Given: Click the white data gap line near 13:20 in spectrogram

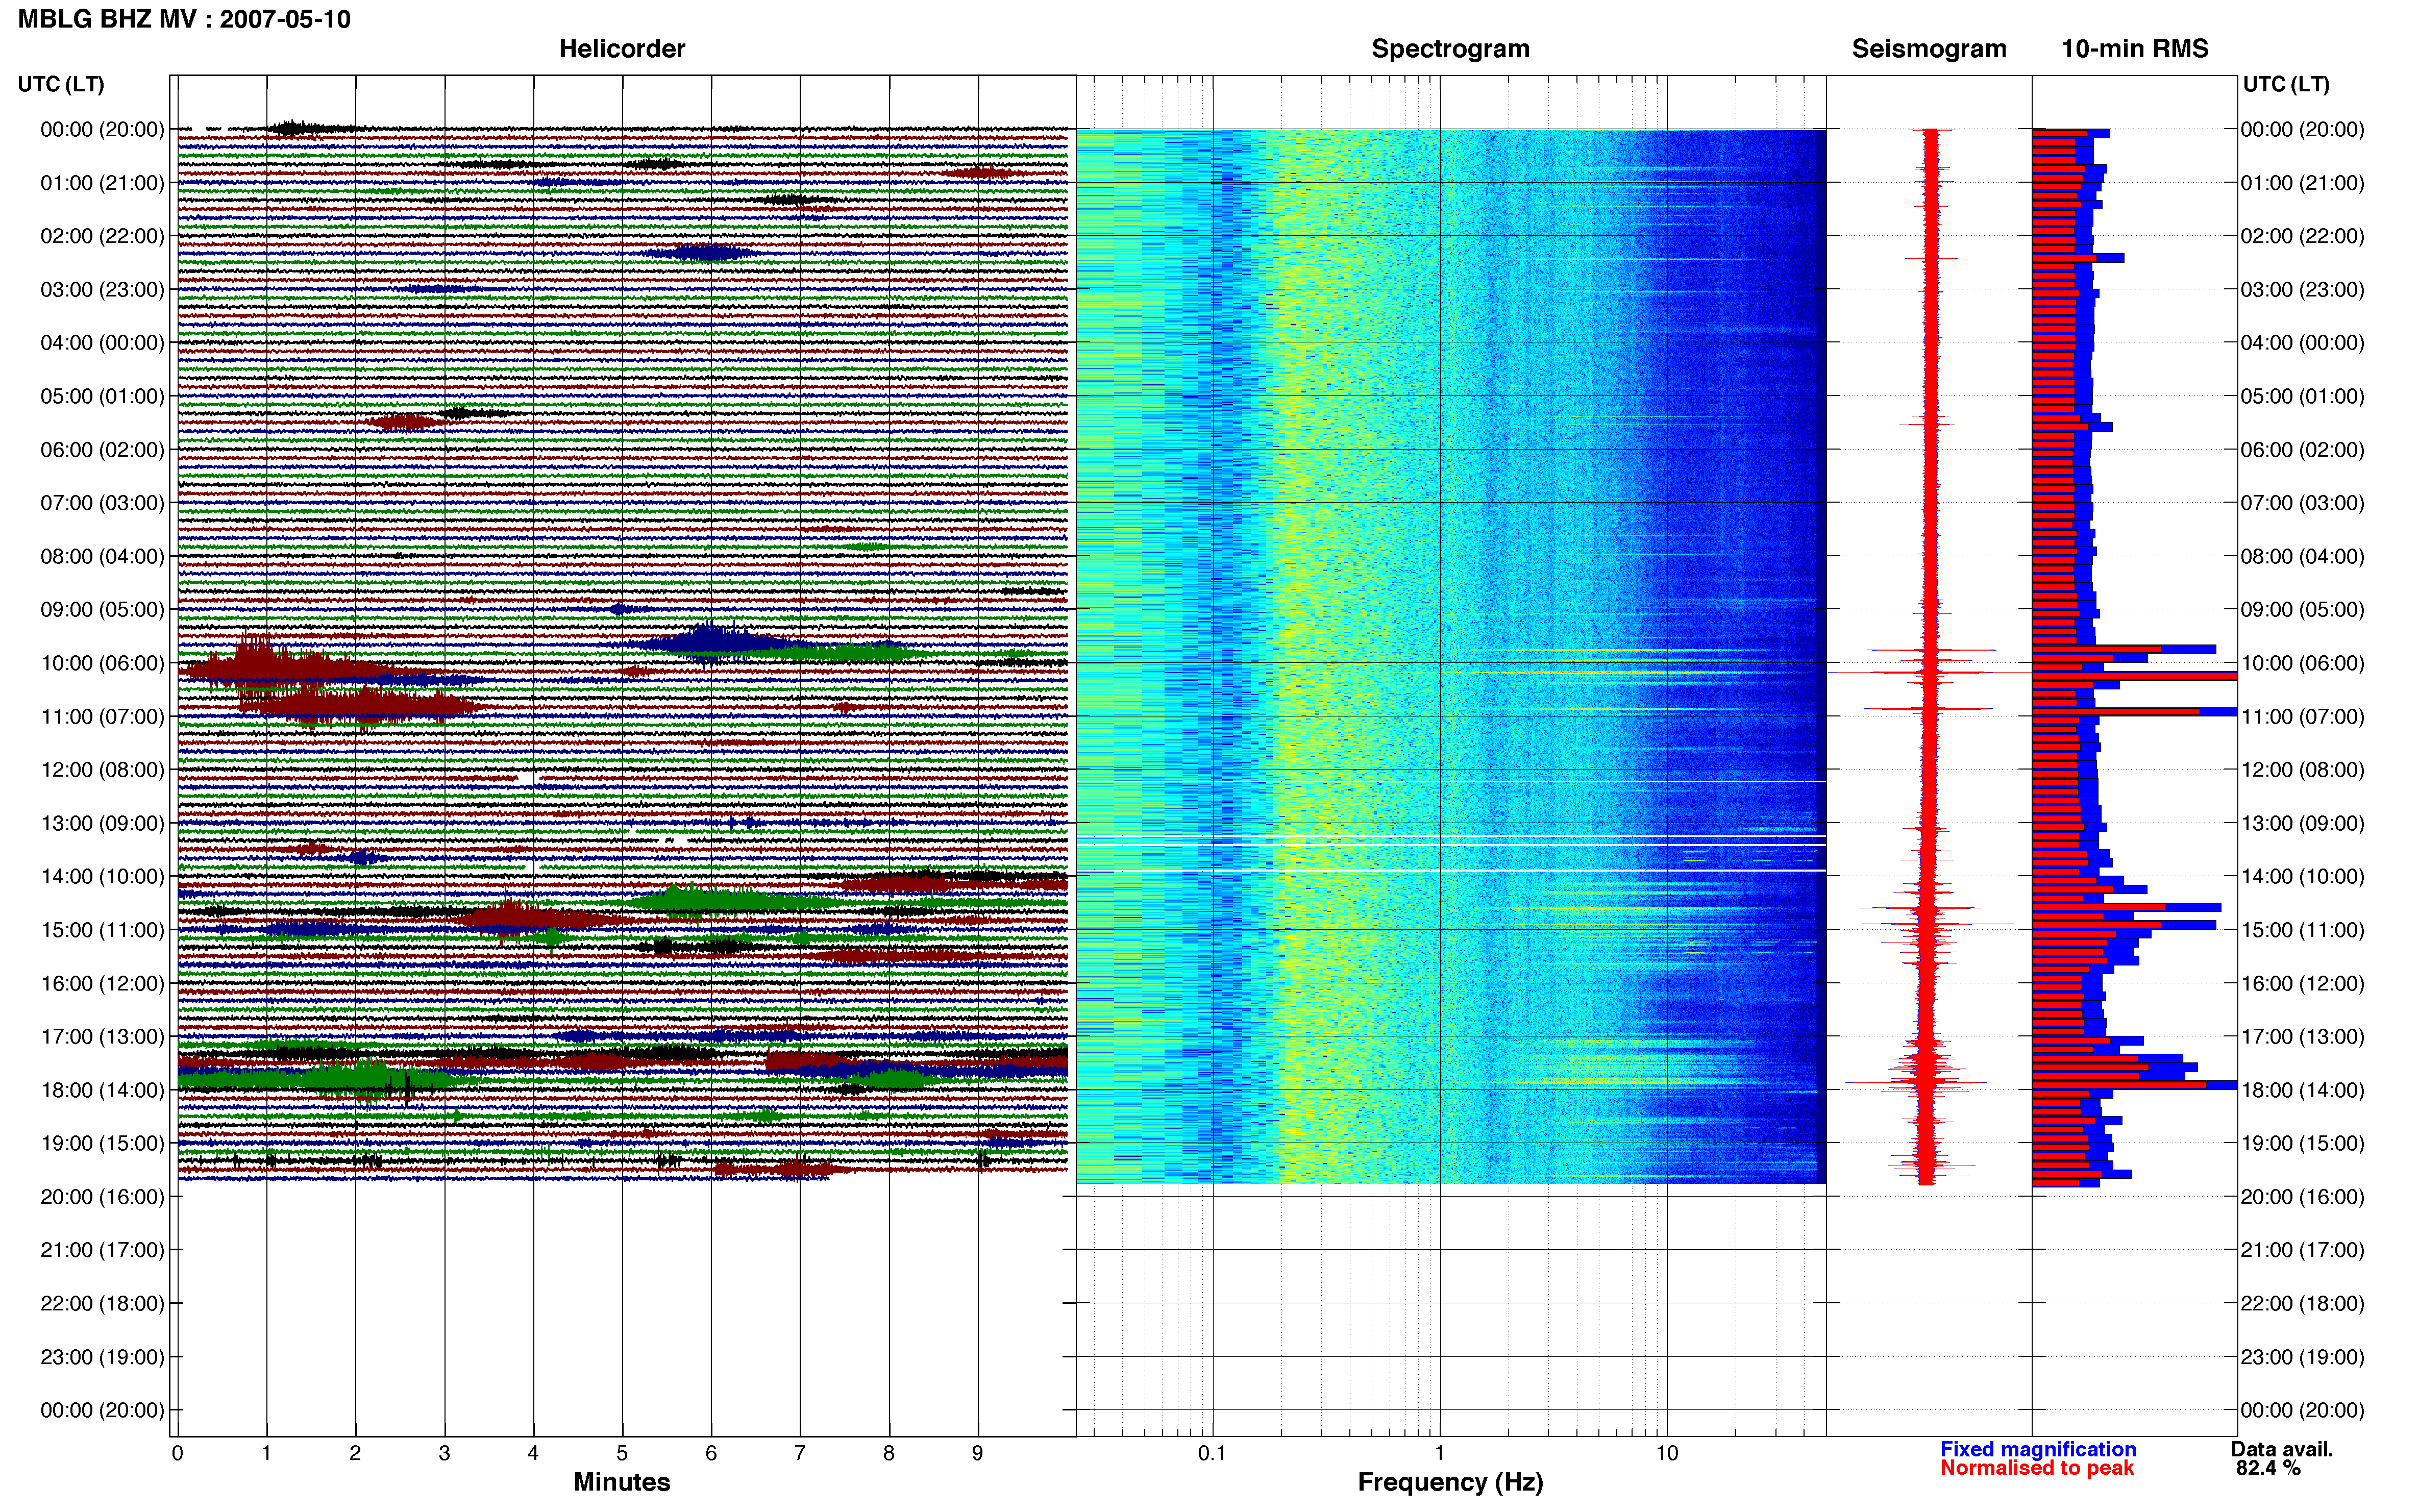Looking at the screenshot, I should pos(1450,844).
